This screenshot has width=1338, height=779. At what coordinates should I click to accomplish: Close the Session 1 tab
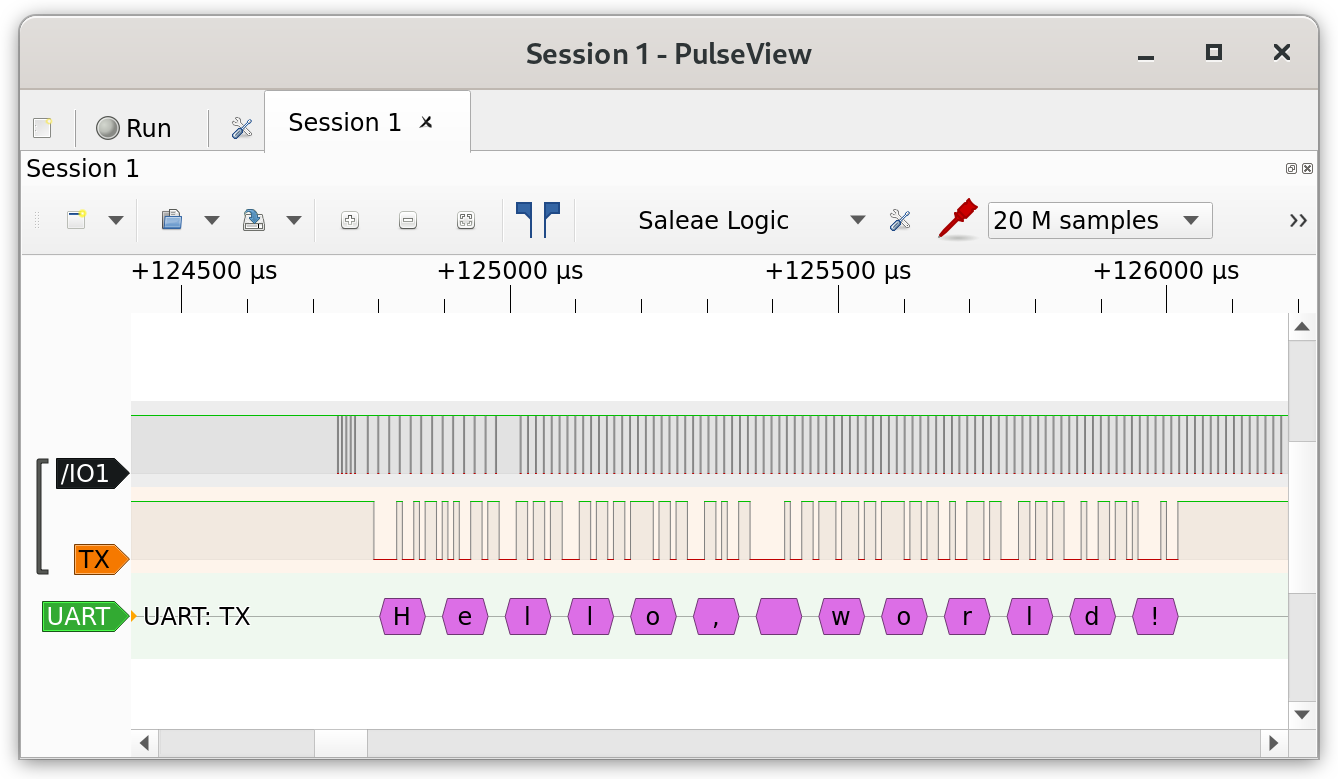click(426, 122)
